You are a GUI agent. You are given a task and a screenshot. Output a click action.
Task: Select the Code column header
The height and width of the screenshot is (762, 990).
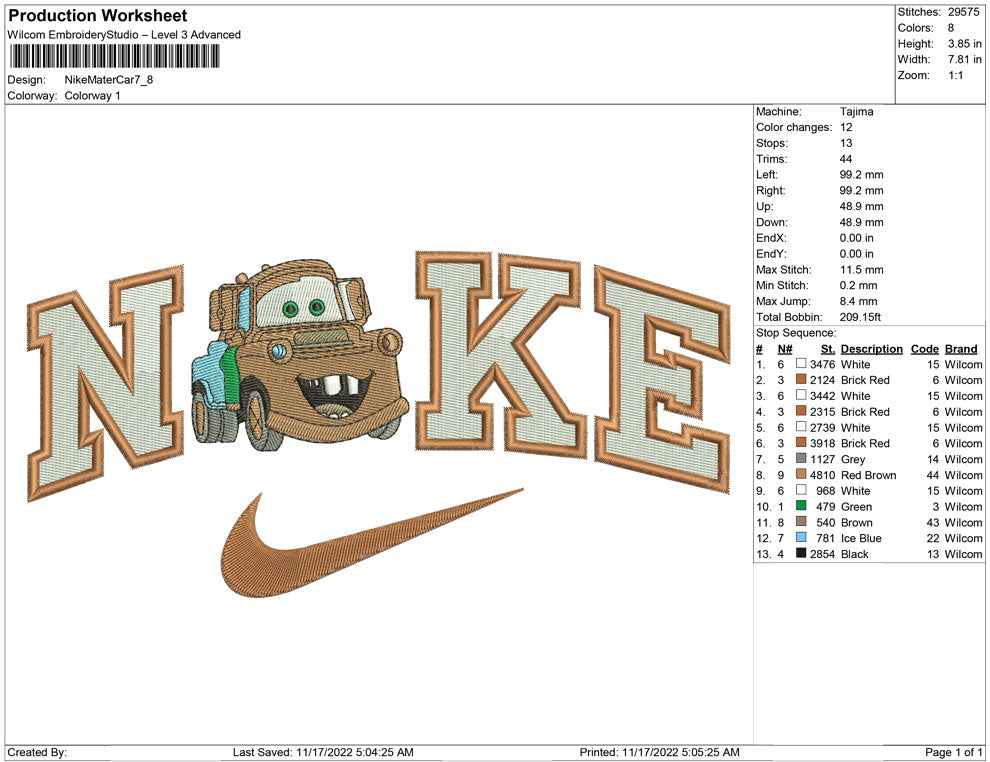click(x=924, y=349)
